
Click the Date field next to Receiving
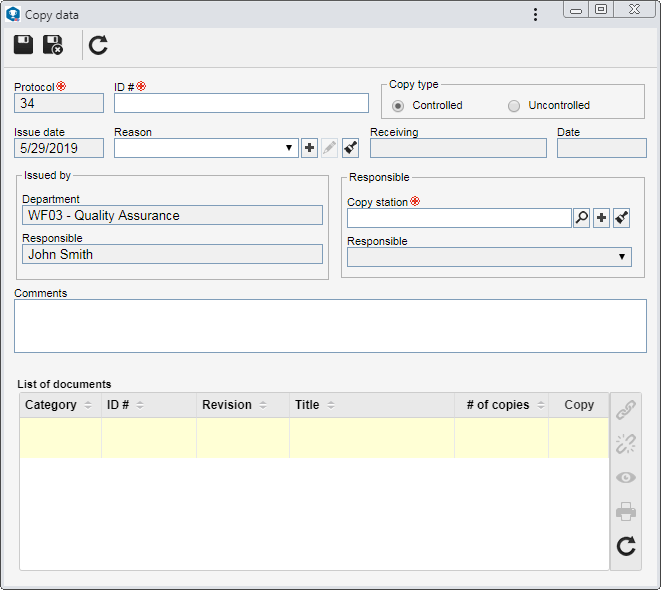point(602,148)
